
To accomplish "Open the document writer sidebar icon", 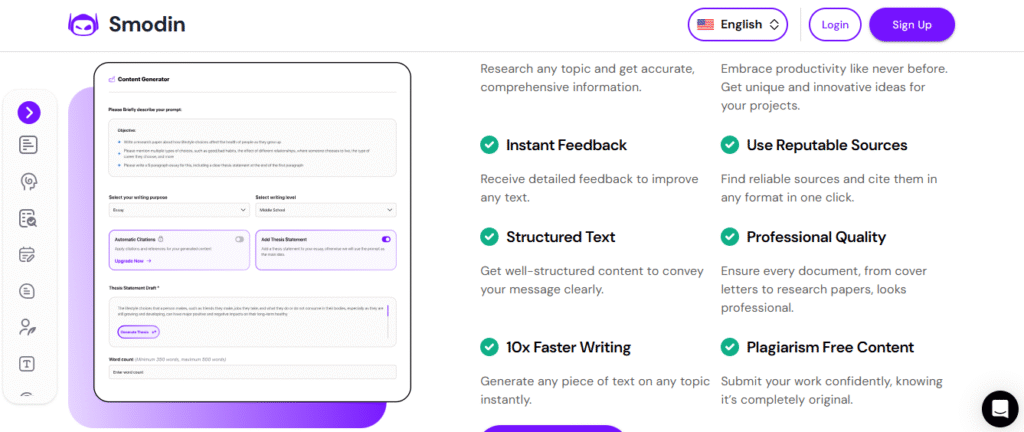I will pos(28,145).
